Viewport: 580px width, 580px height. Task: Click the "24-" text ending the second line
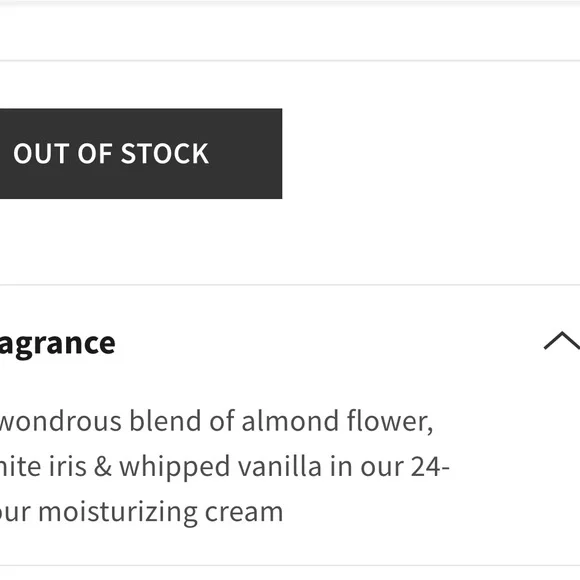click(430, 467)
